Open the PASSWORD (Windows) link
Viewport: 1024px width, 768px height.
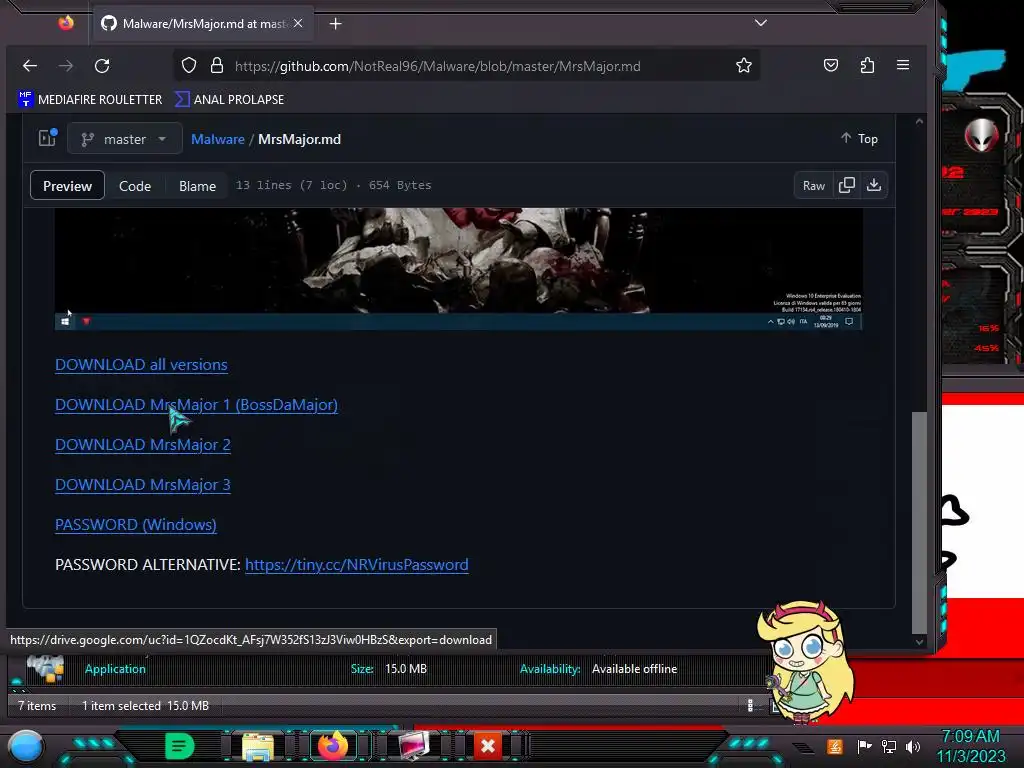136,525
